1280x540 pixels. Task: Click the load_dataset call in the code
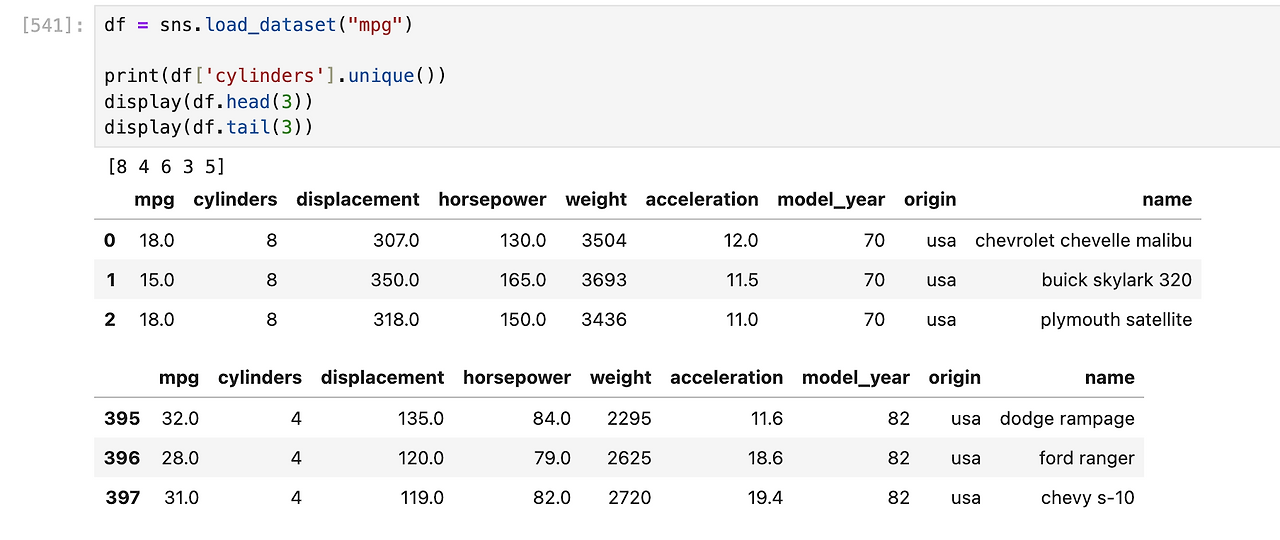[x=270, y=25]
